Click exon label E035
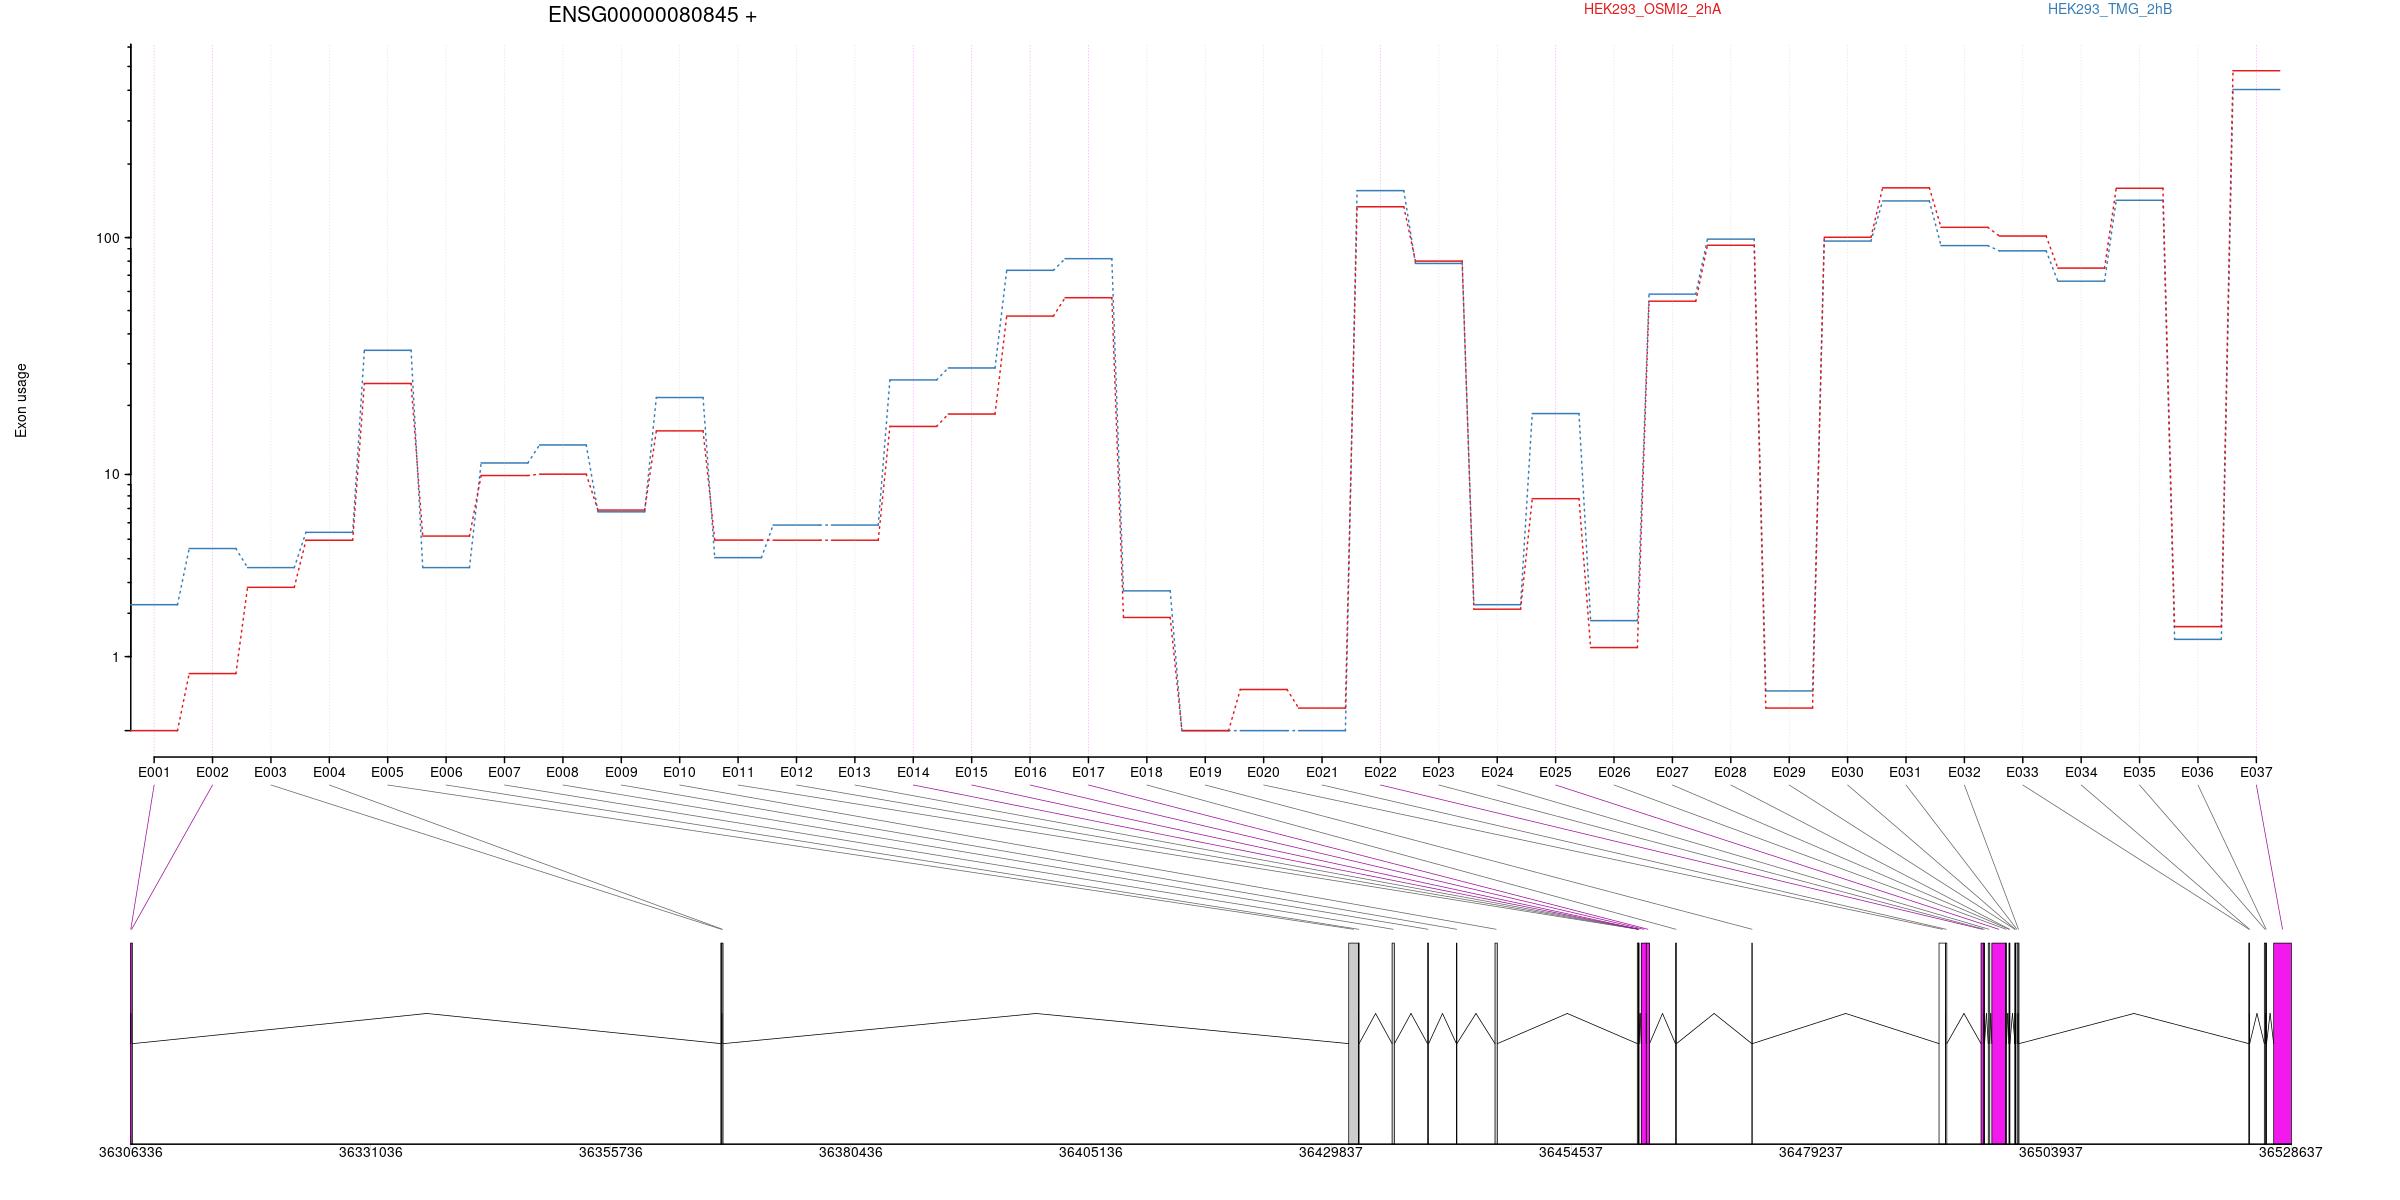This screenshot has width=2400, height=1200. click(2139, 772)
